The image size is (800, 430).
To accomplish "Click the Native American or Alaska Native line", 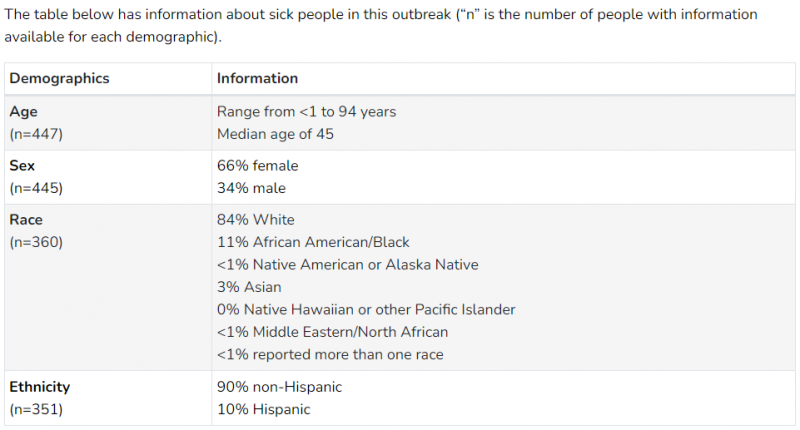I will point(347,265).
